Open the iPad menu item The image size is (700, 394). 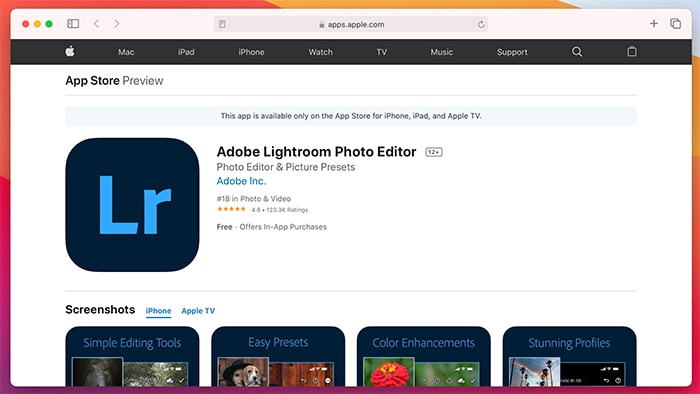[x=186, y=52]
